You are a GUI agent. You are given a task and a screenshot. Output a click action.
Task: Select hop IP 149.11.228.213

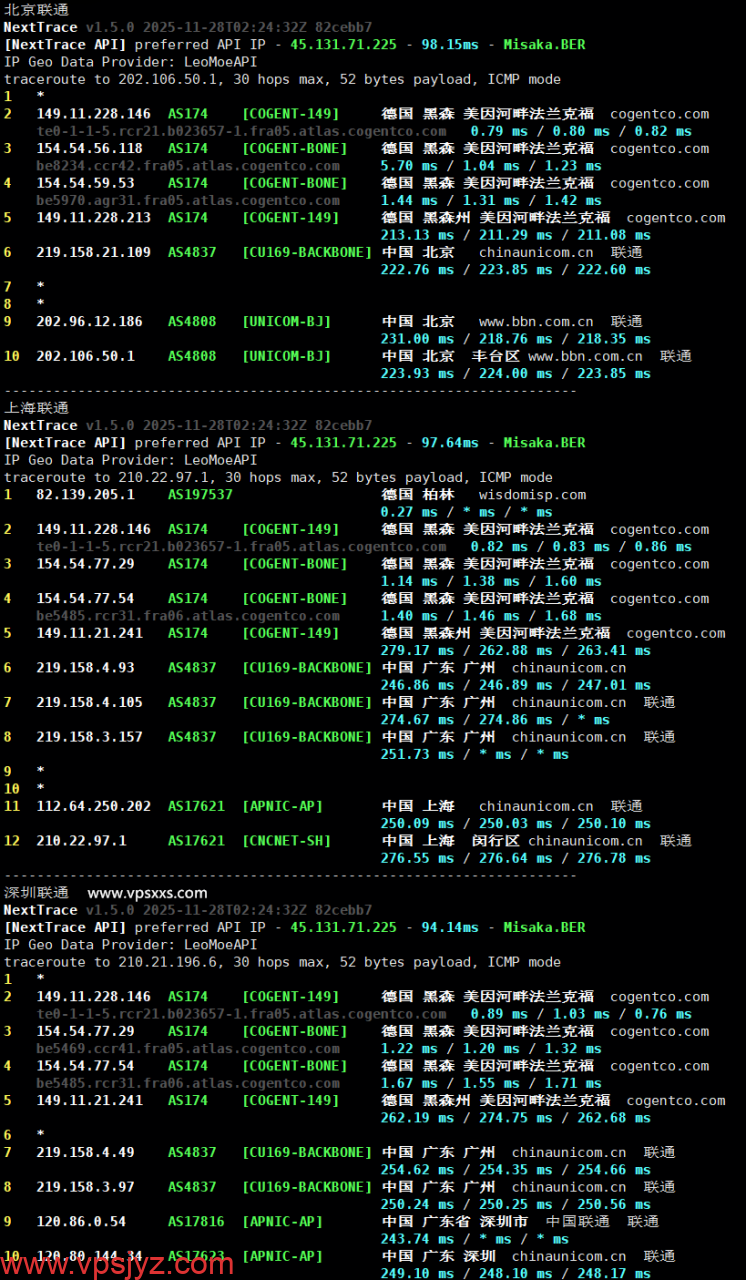94,218
